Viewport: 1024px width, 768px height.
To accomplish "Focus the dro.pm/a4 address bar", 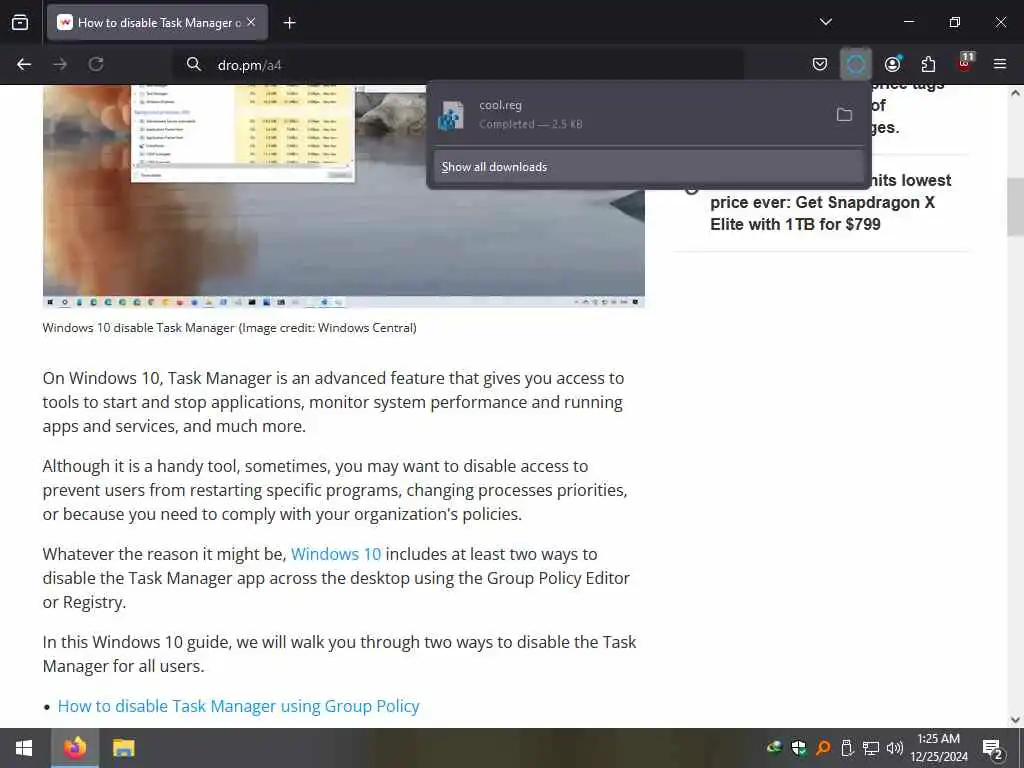I will coord(457,65).
